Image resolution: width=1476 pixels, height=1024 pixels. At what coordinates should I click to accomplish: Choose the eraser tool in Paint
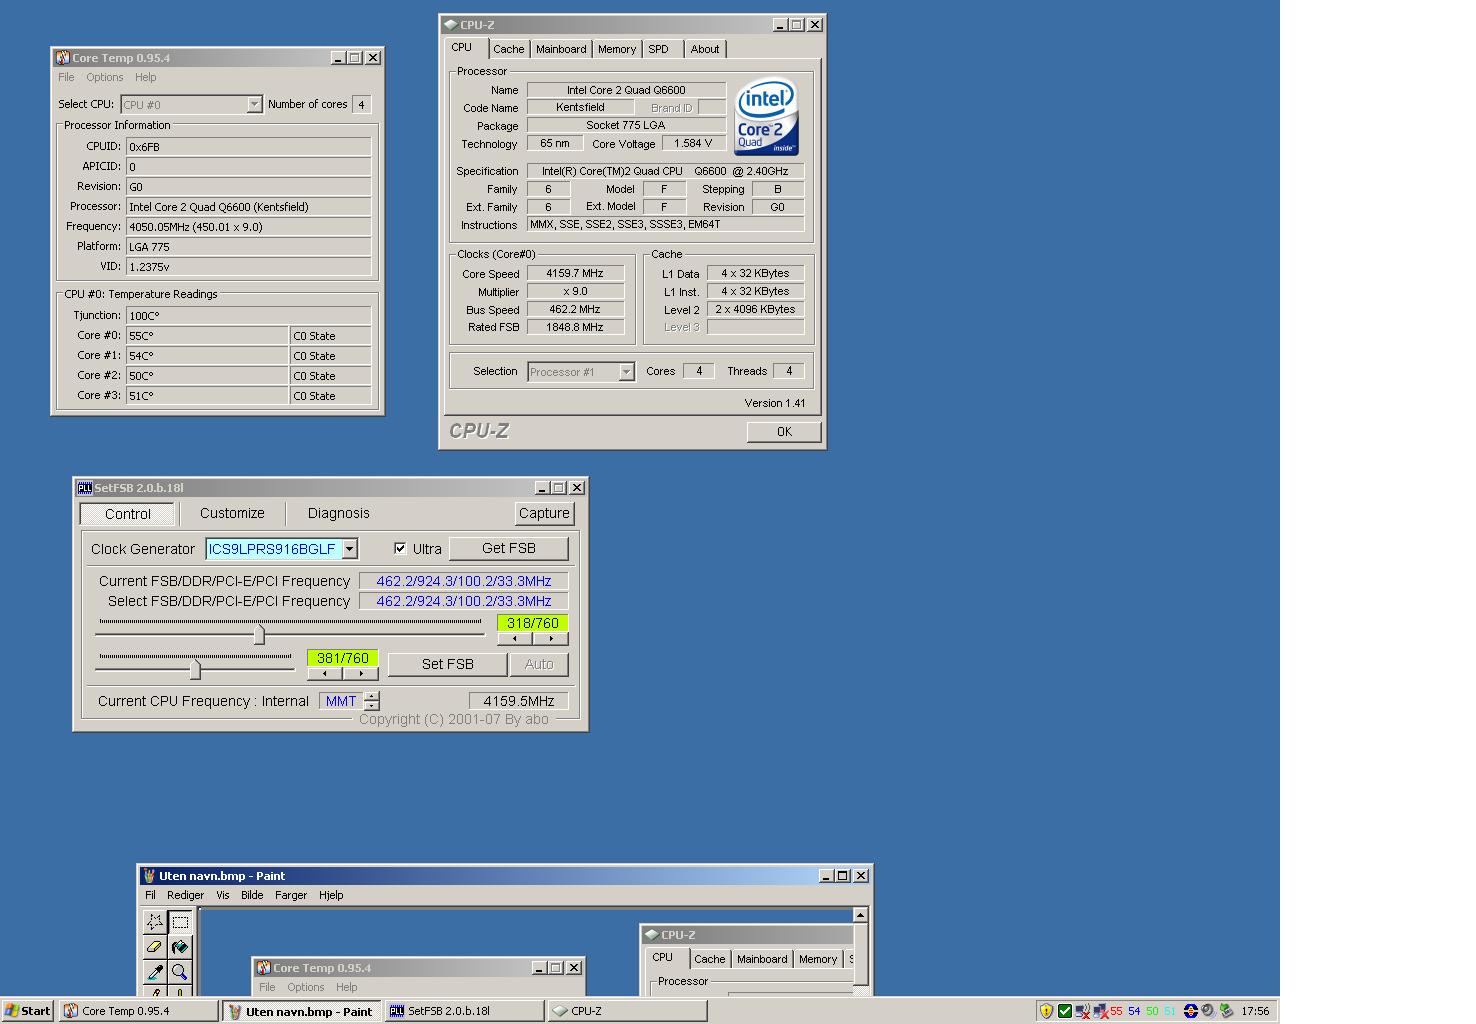click(155, 946)
